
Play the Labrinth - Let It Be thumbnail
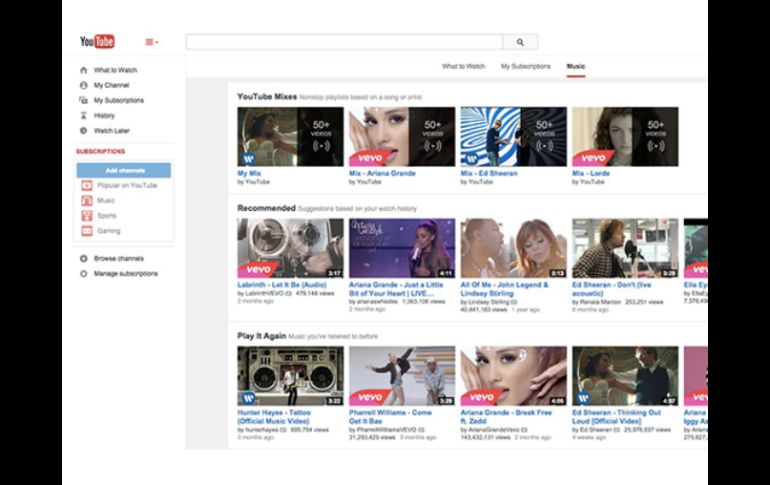coord(290,248)
